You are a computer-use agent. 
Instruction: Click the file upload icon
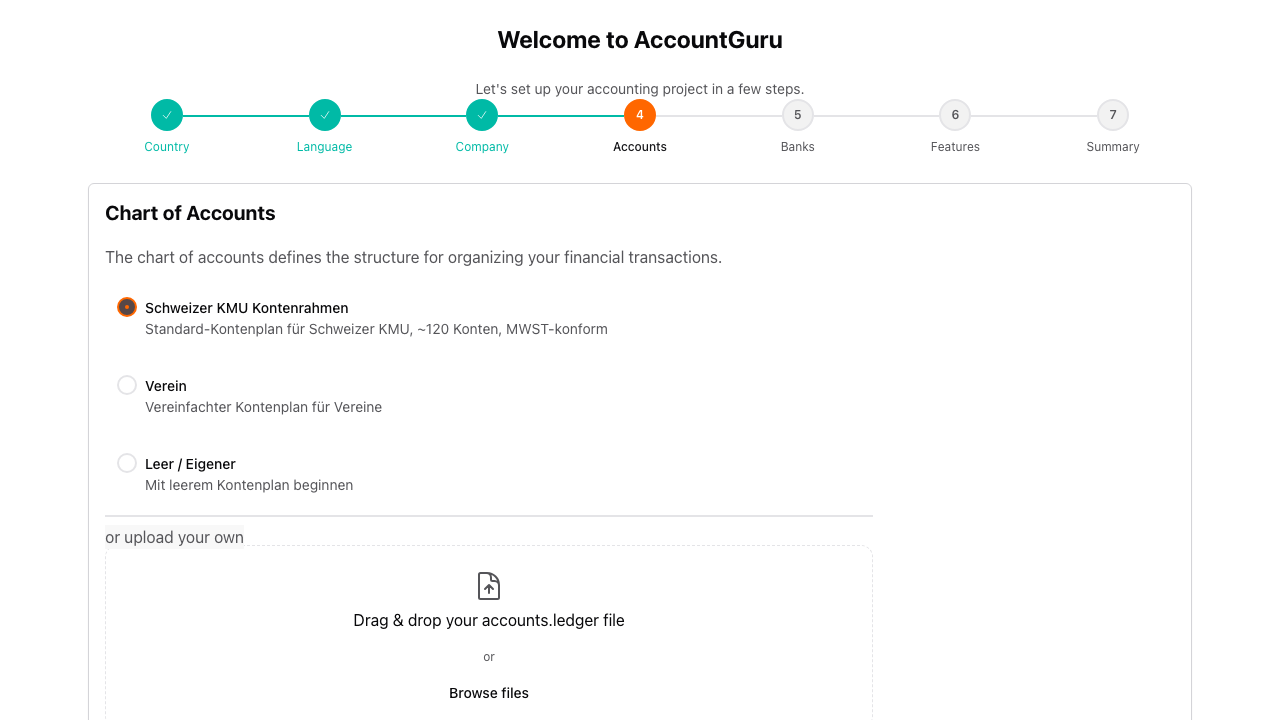[x=489, y=586]
